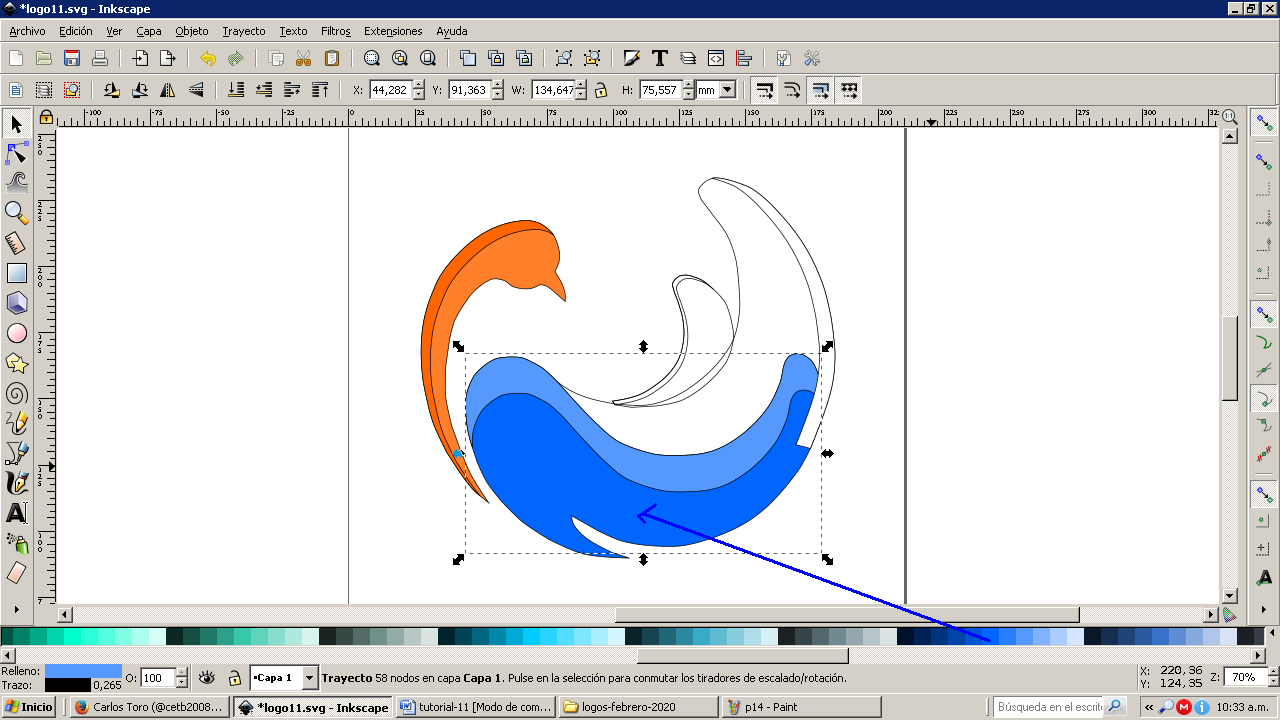Flip selection horizontally icon
The image size is (1280, 720).
168,90
